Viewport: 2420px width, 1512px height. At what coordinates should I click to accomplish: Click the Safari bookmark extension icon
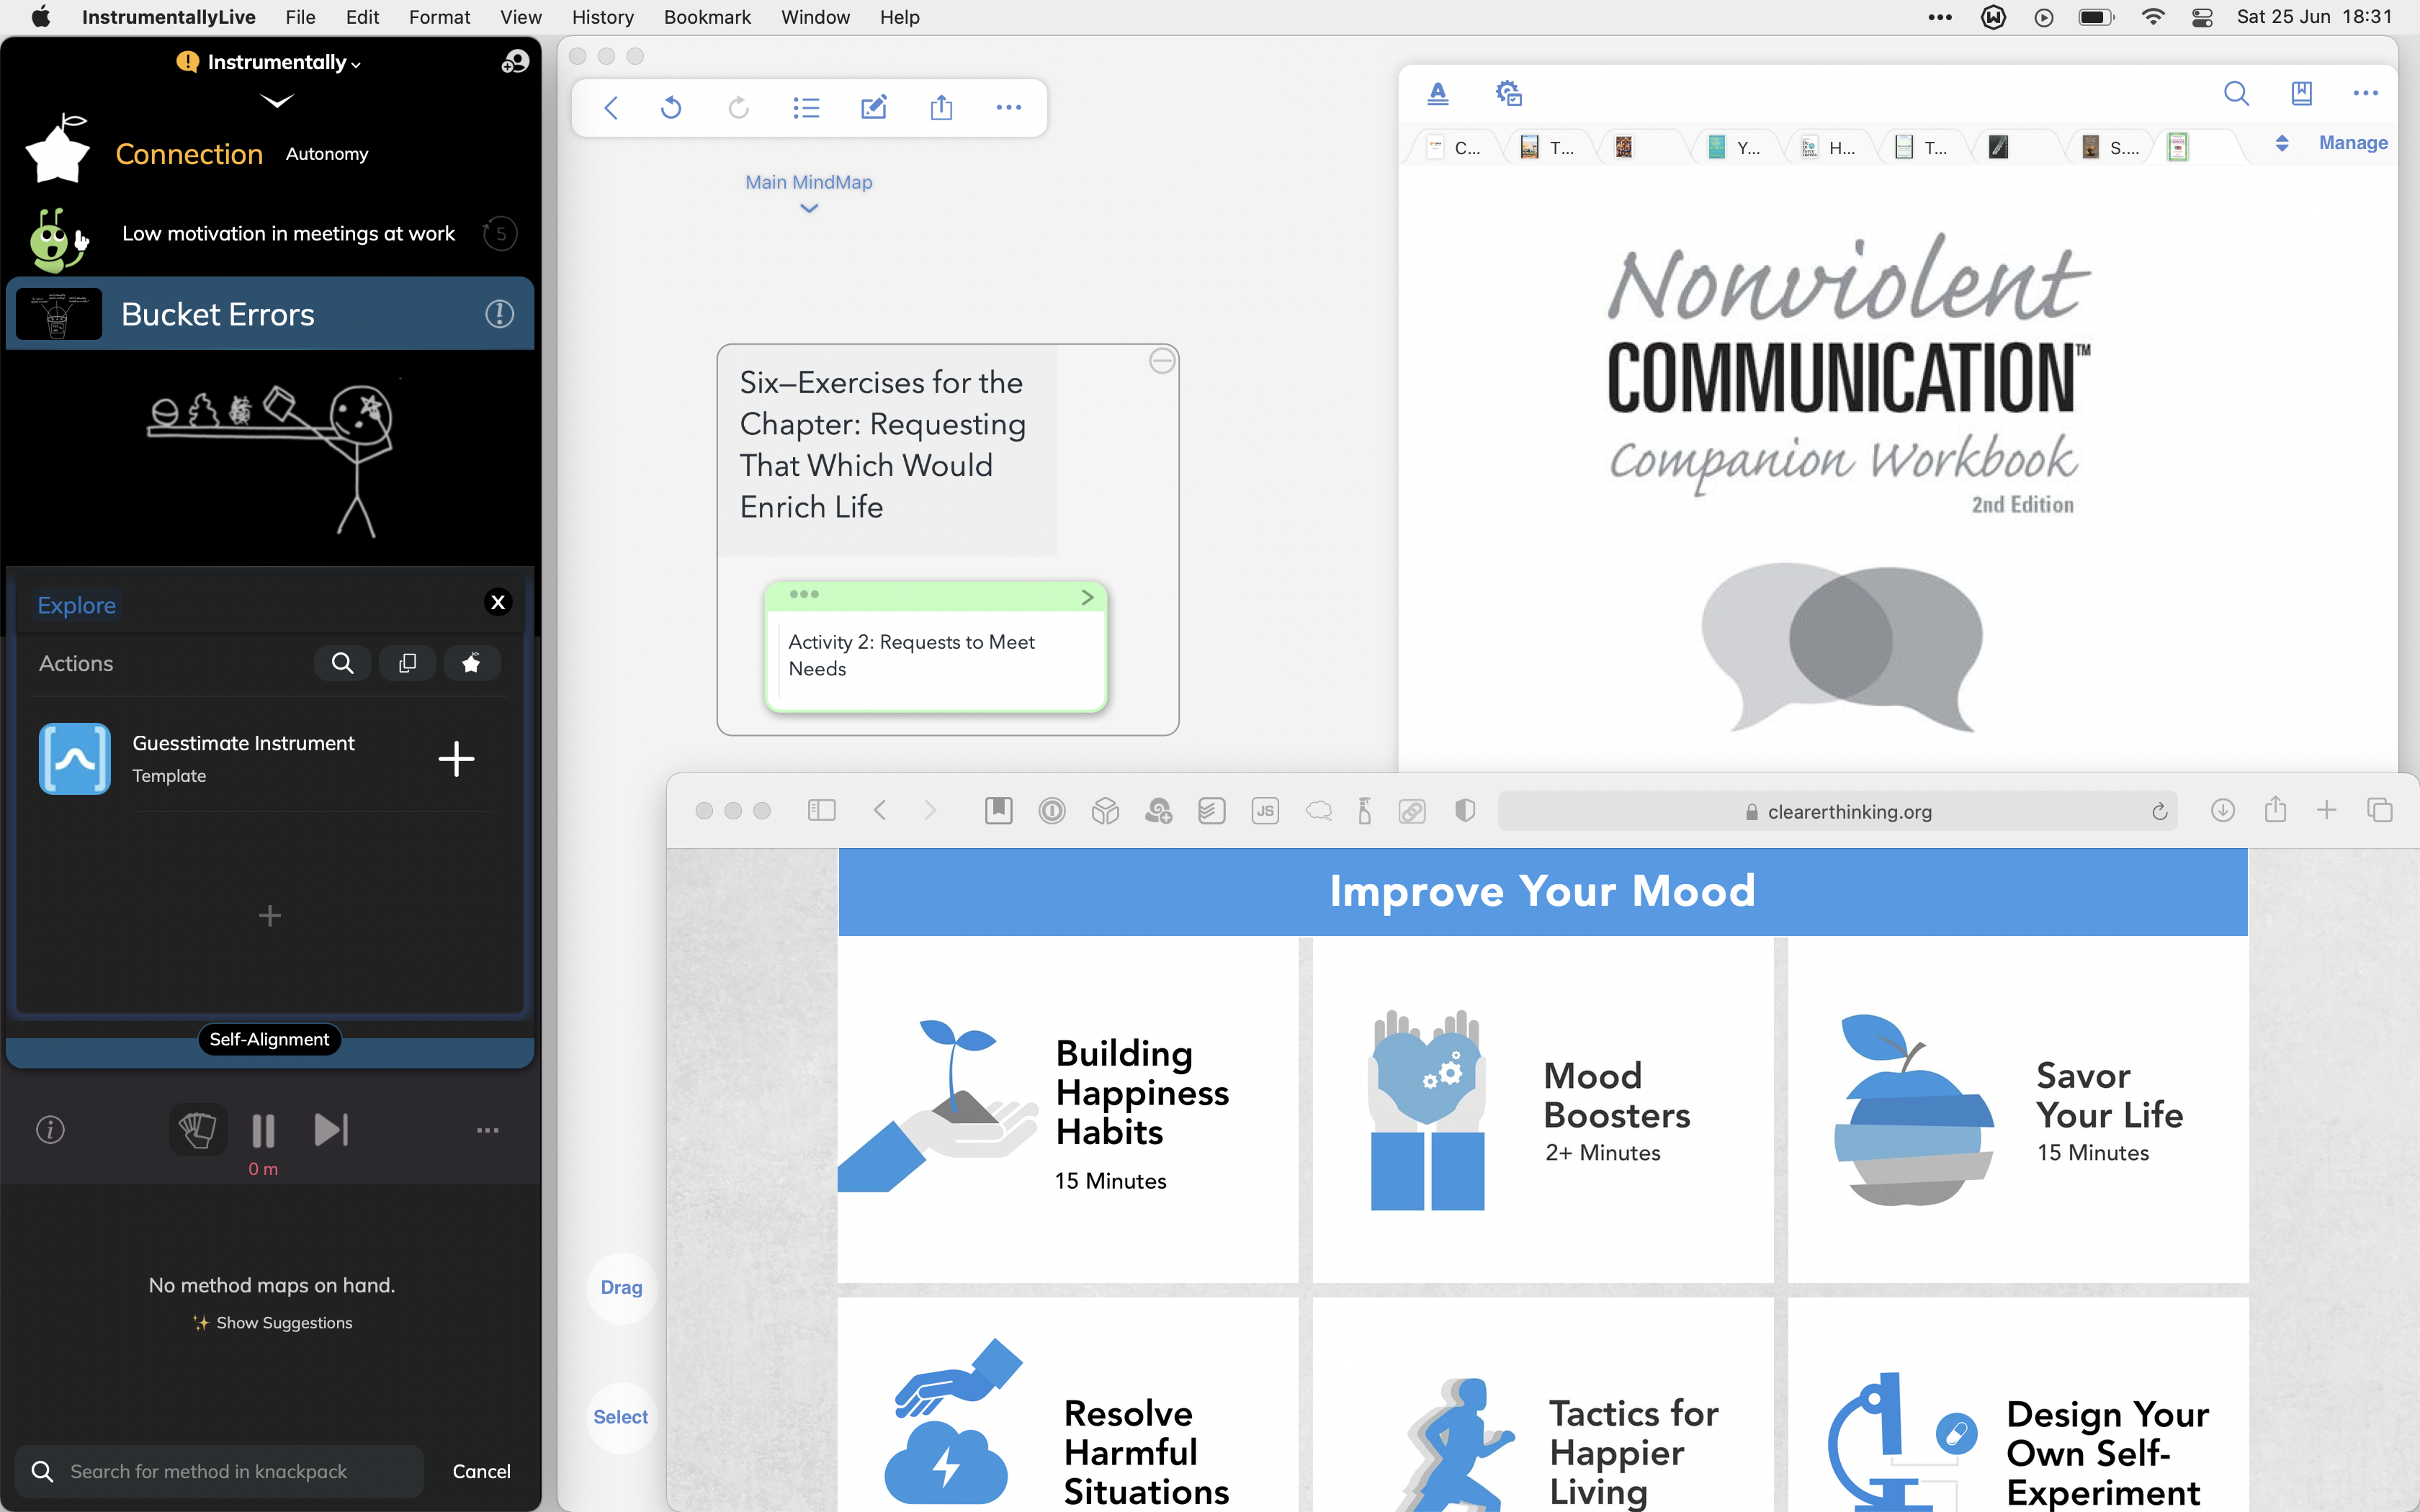click(998, 811)
